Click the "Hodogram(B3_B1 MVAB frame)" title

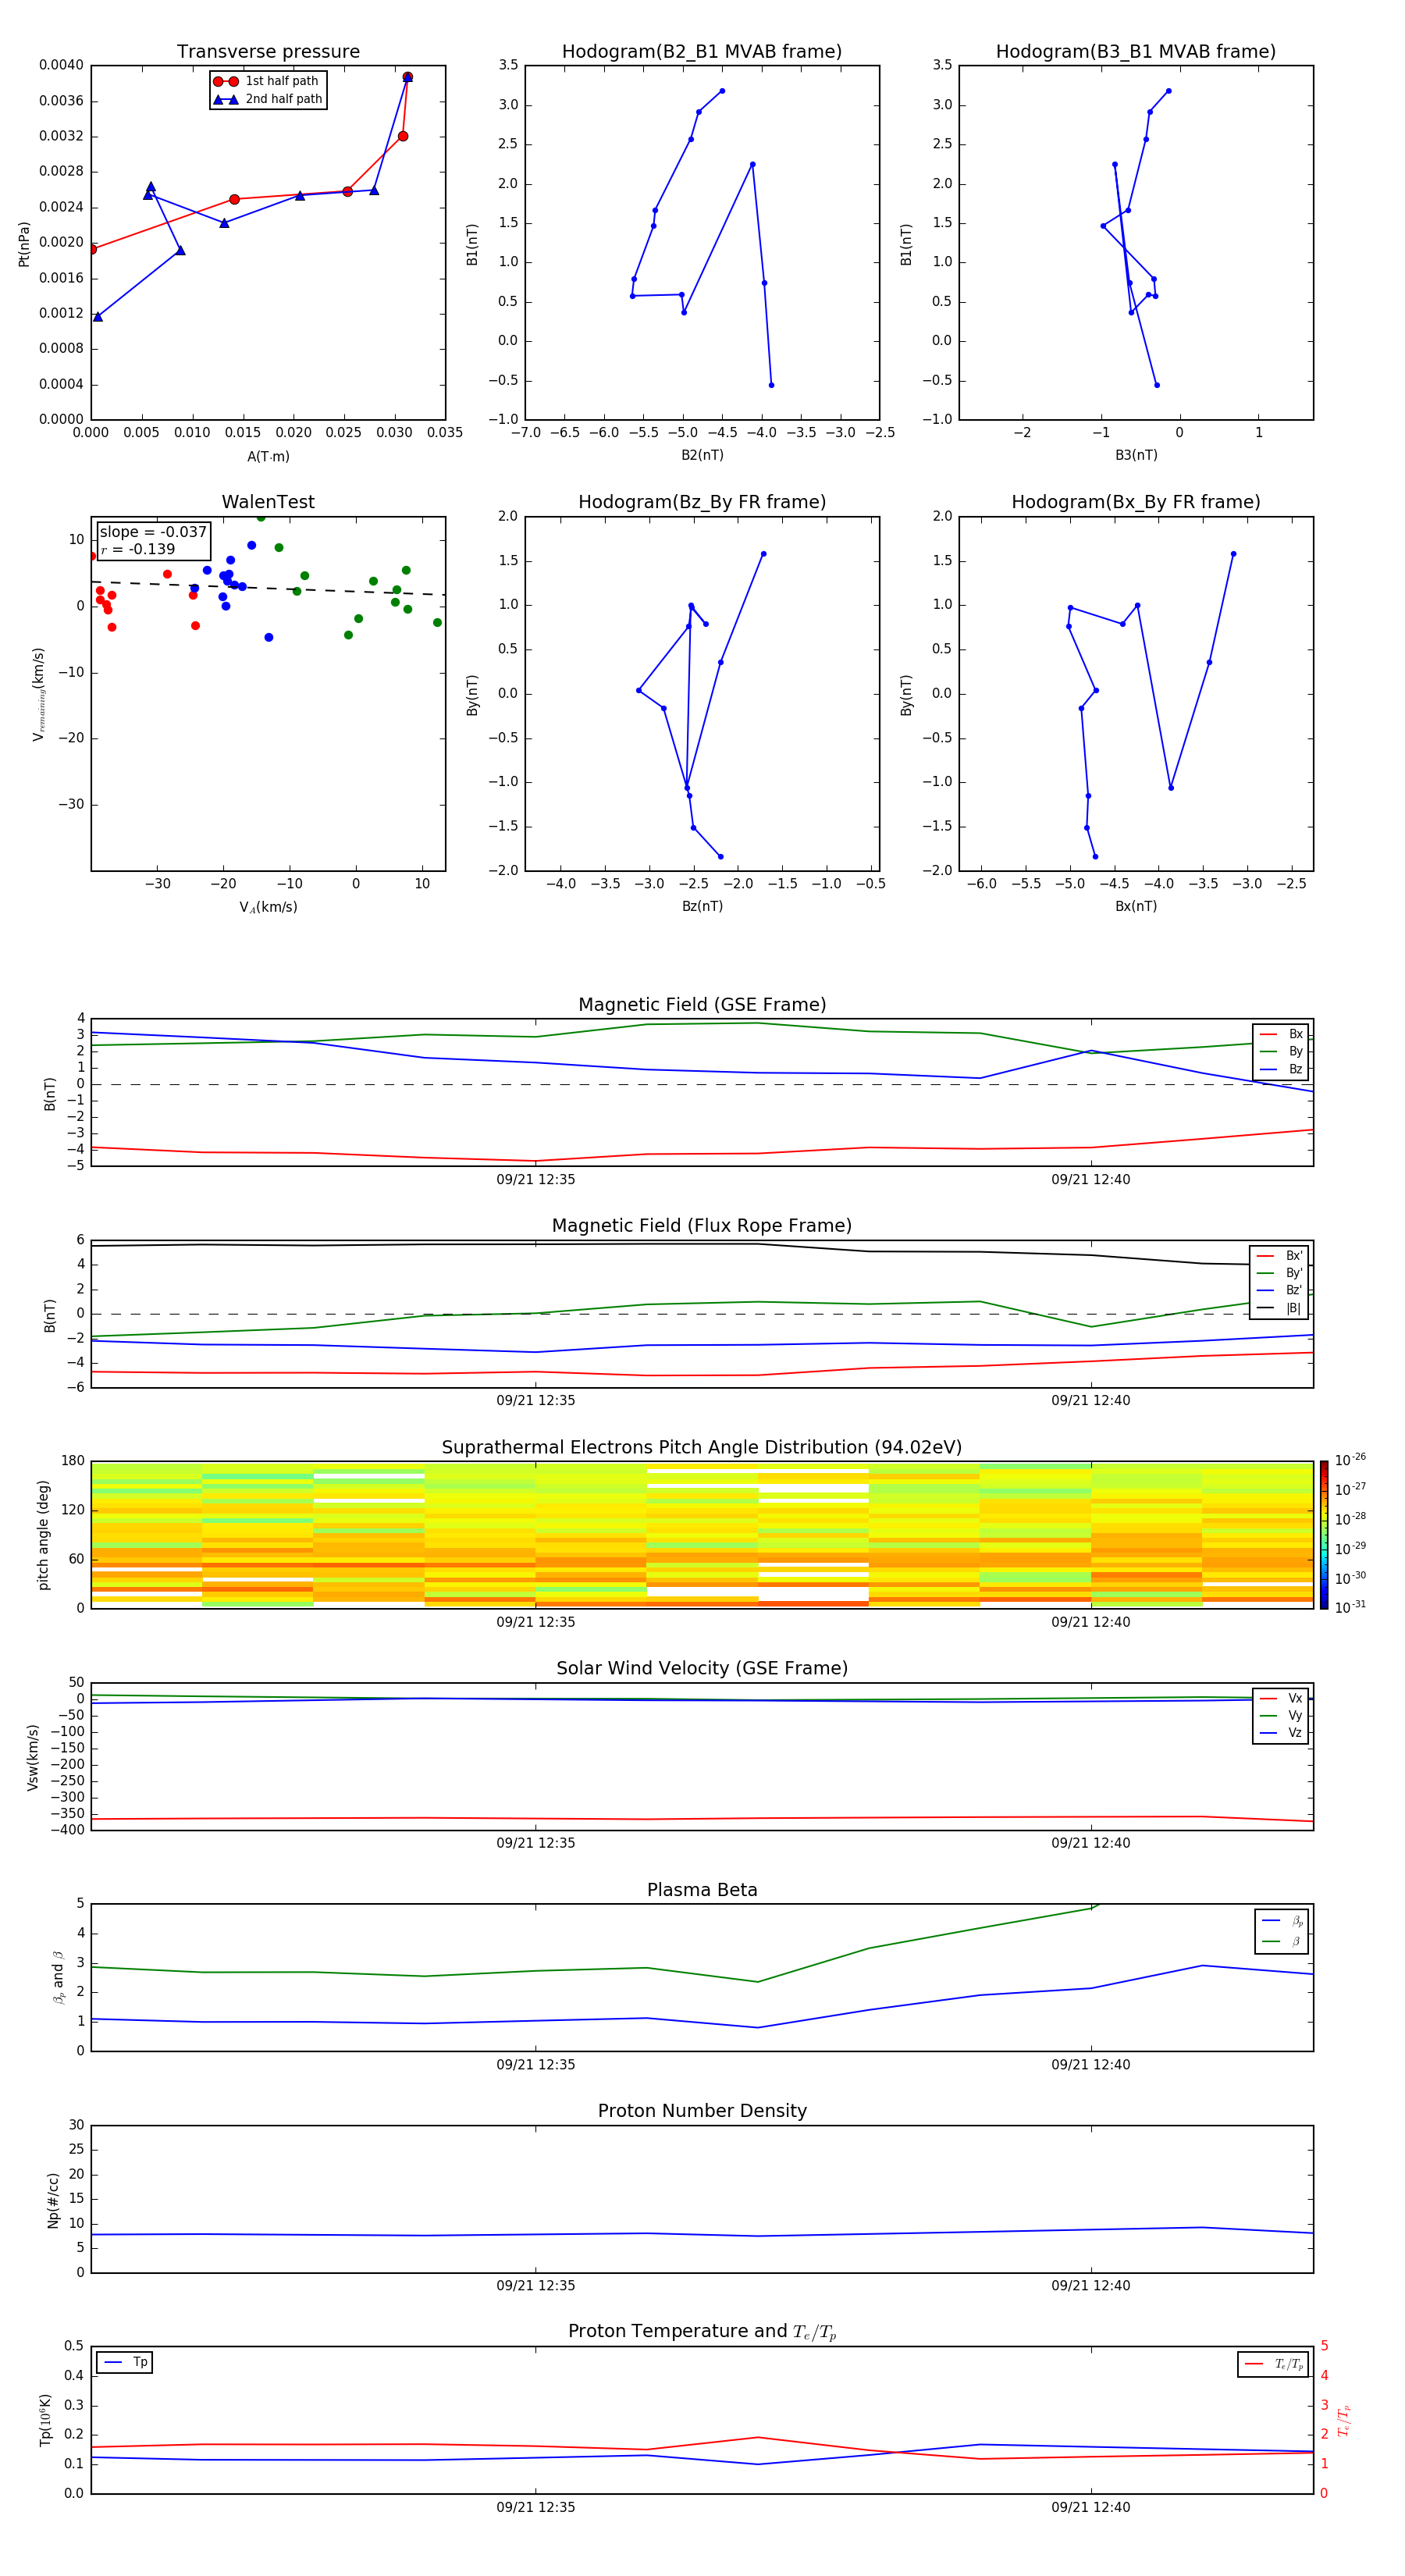point(1136,51)
